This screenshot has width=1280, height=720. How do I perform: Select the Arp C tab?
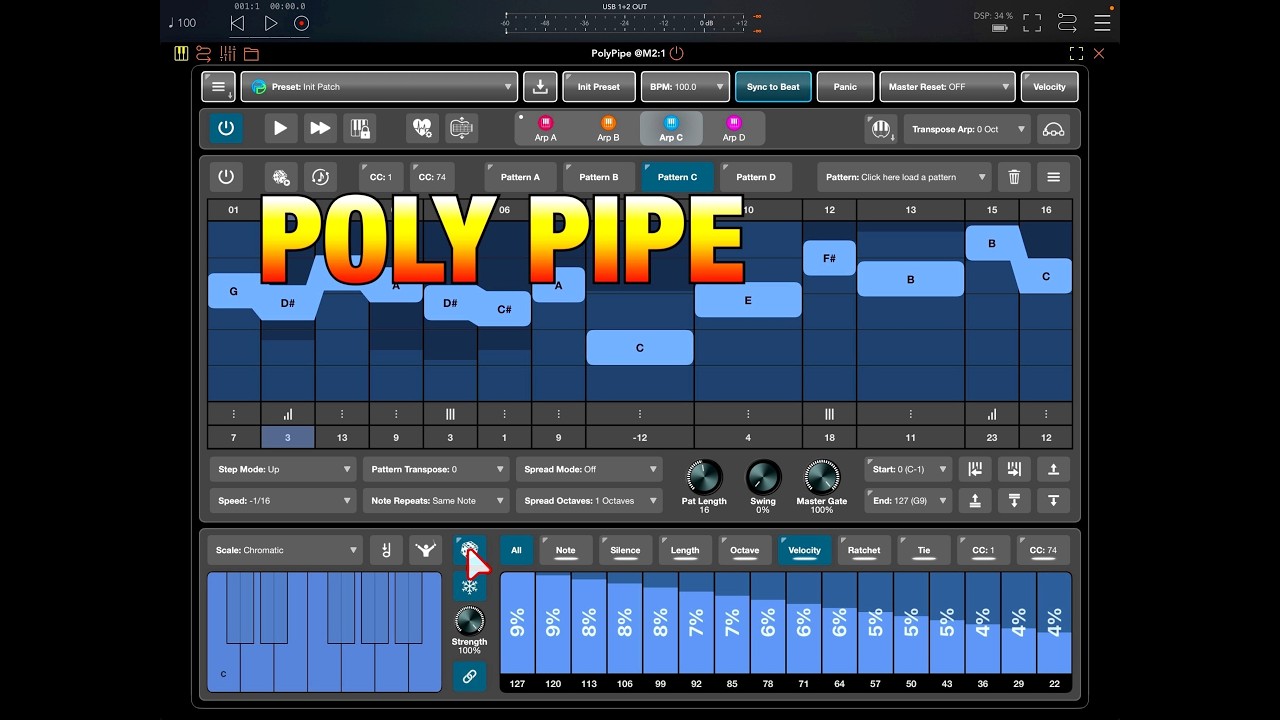click(671, 128)
